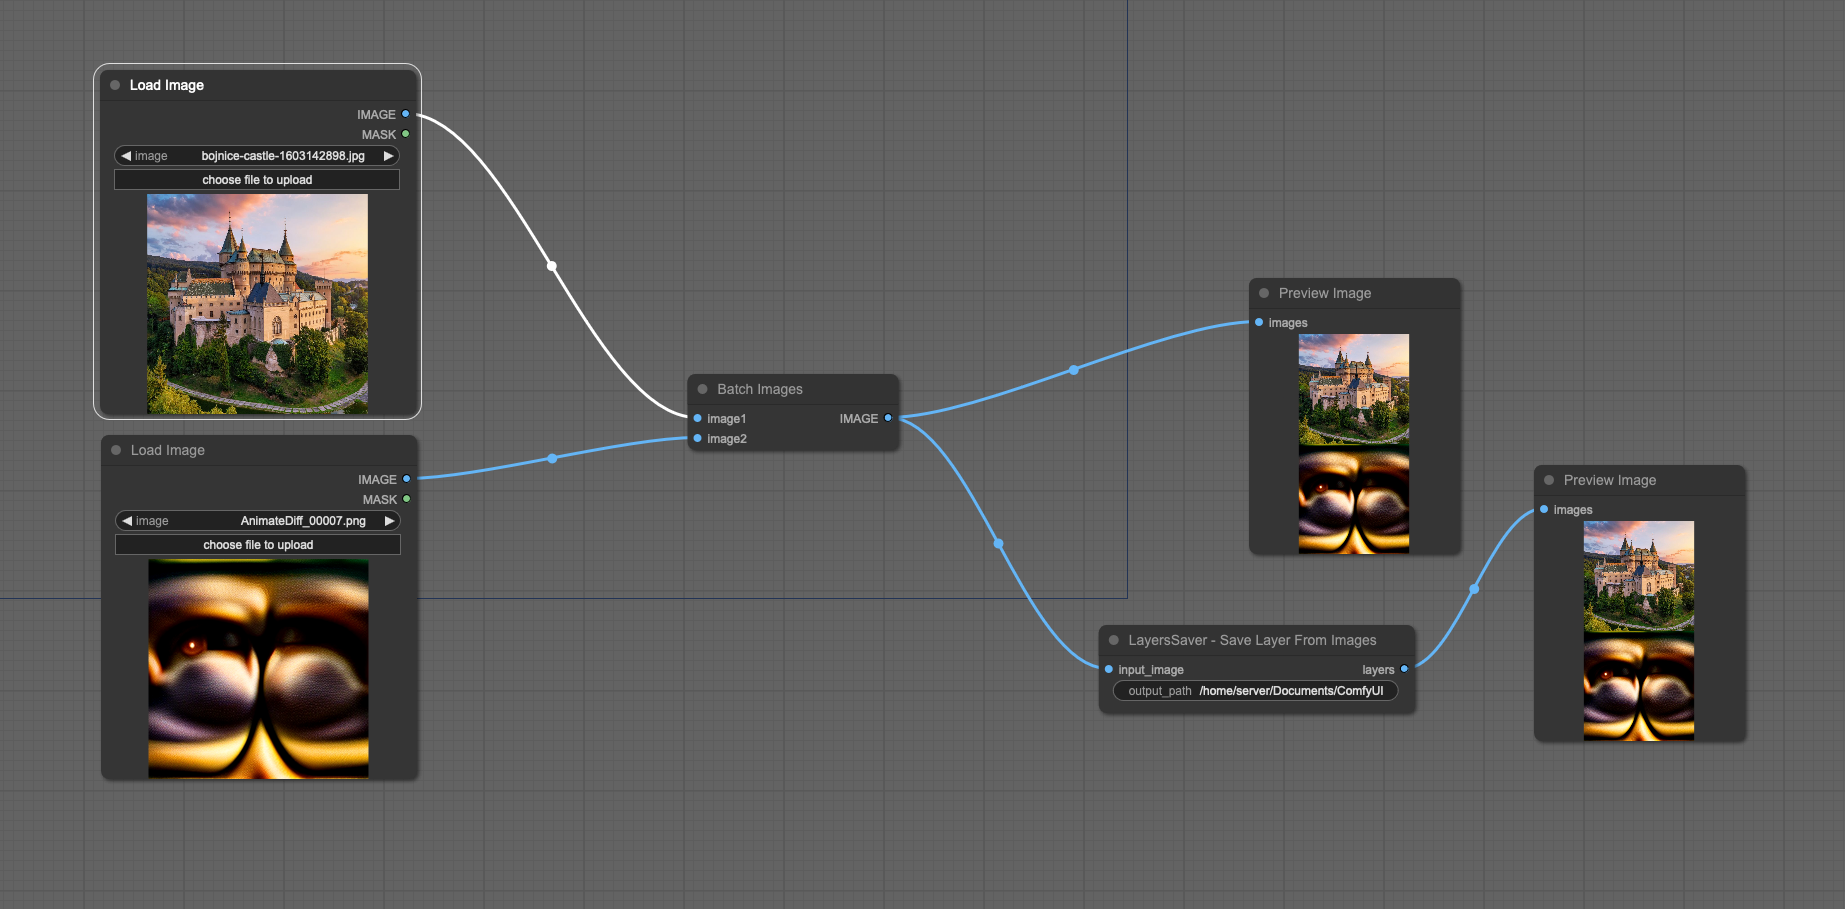Open image list showing bojnice-castle-1603142898.jpg
Screen dimensions: 1845x909
pyautogui.click(x=257, y=156)
